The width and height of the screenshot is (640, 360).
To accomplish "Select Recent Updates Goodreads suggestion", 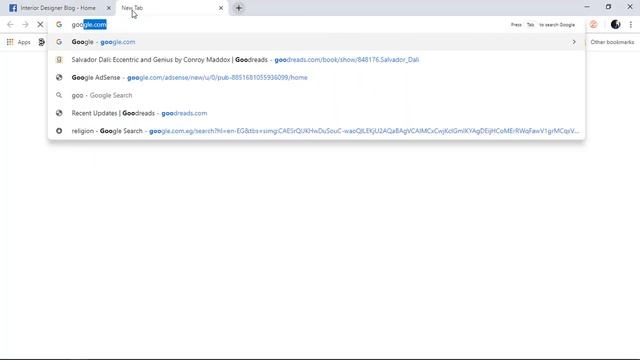I will tap(316, 113).
